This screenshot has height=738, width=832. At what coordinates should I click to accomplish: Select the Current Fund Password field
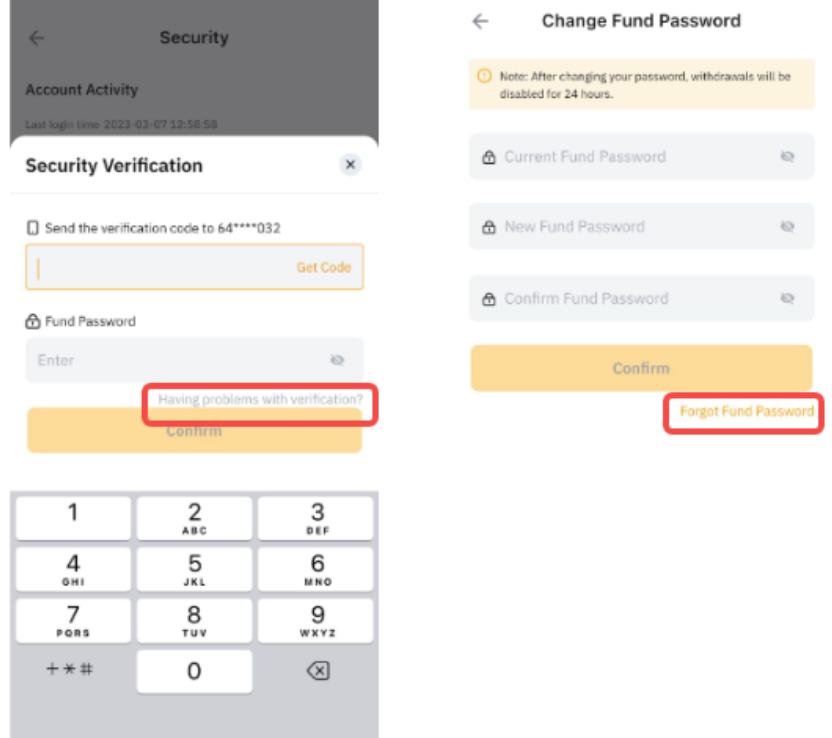(x=620, y=157)
